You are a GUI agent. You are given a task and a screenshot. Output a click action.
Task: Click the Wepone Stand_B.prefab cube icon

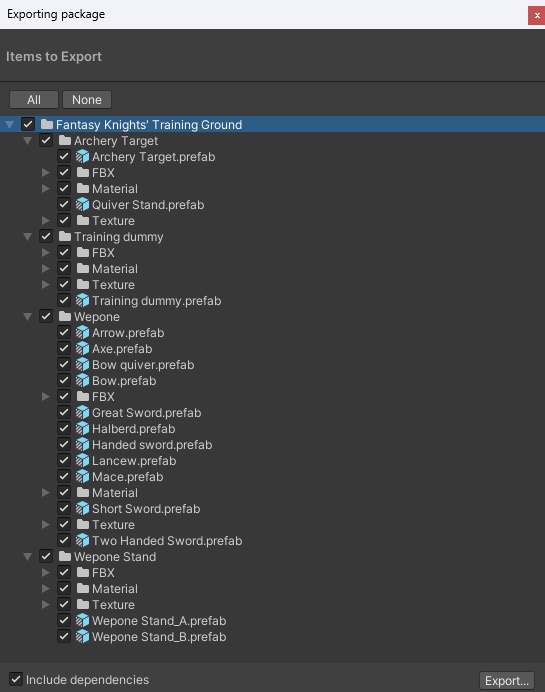click(82, 636)
